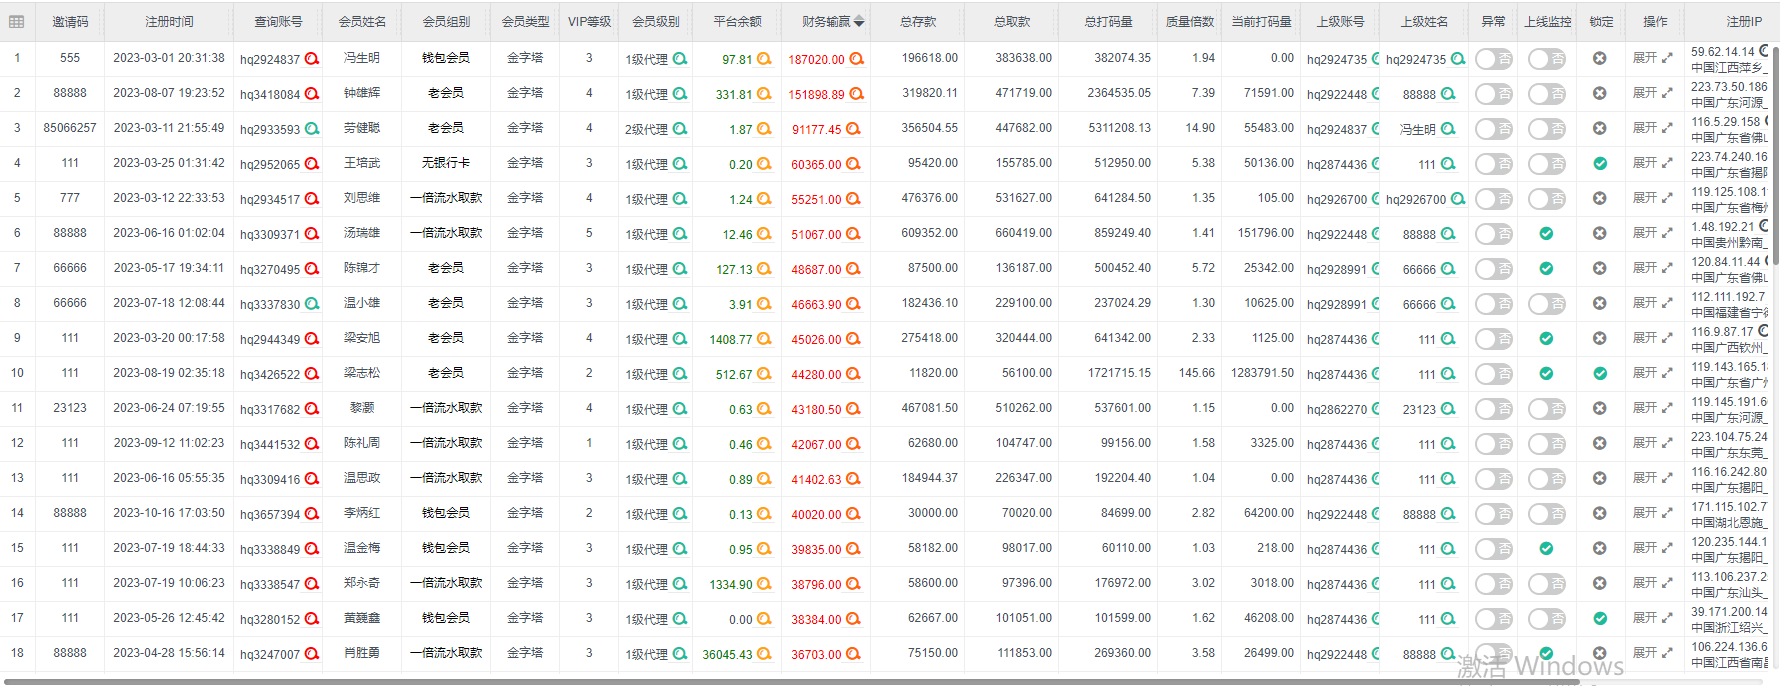1780x686 pixels.
Task: Enable 上线监控 switch for row 14
Action: (1546, 514)
